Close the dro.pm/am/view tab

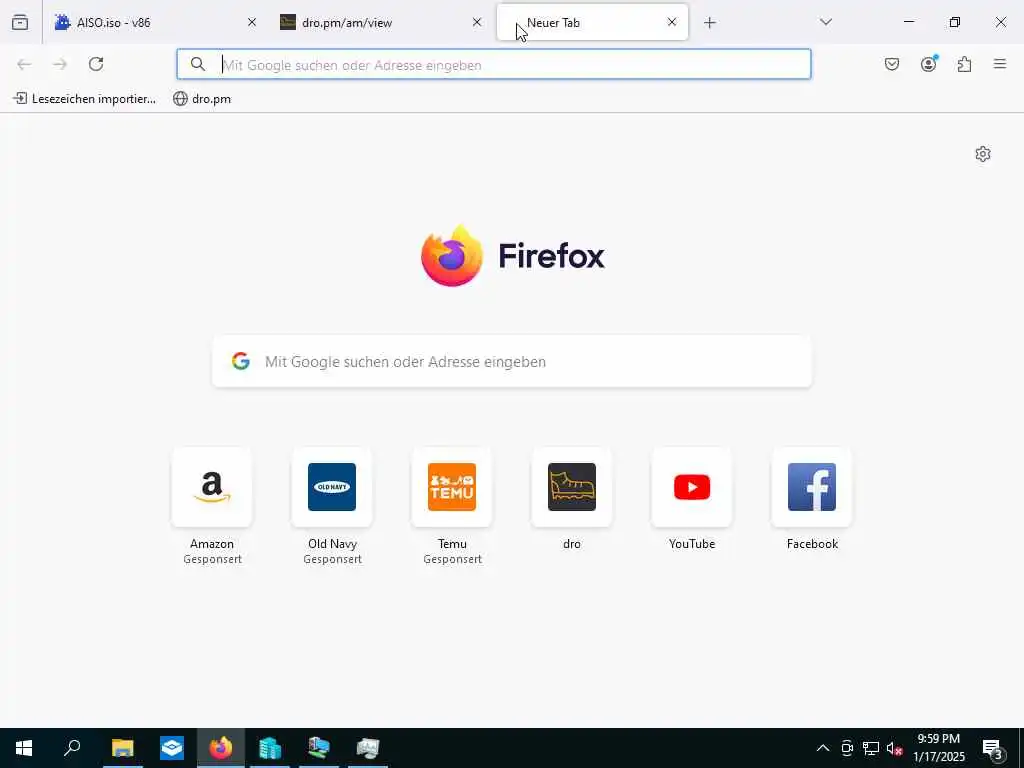(477, 22)
